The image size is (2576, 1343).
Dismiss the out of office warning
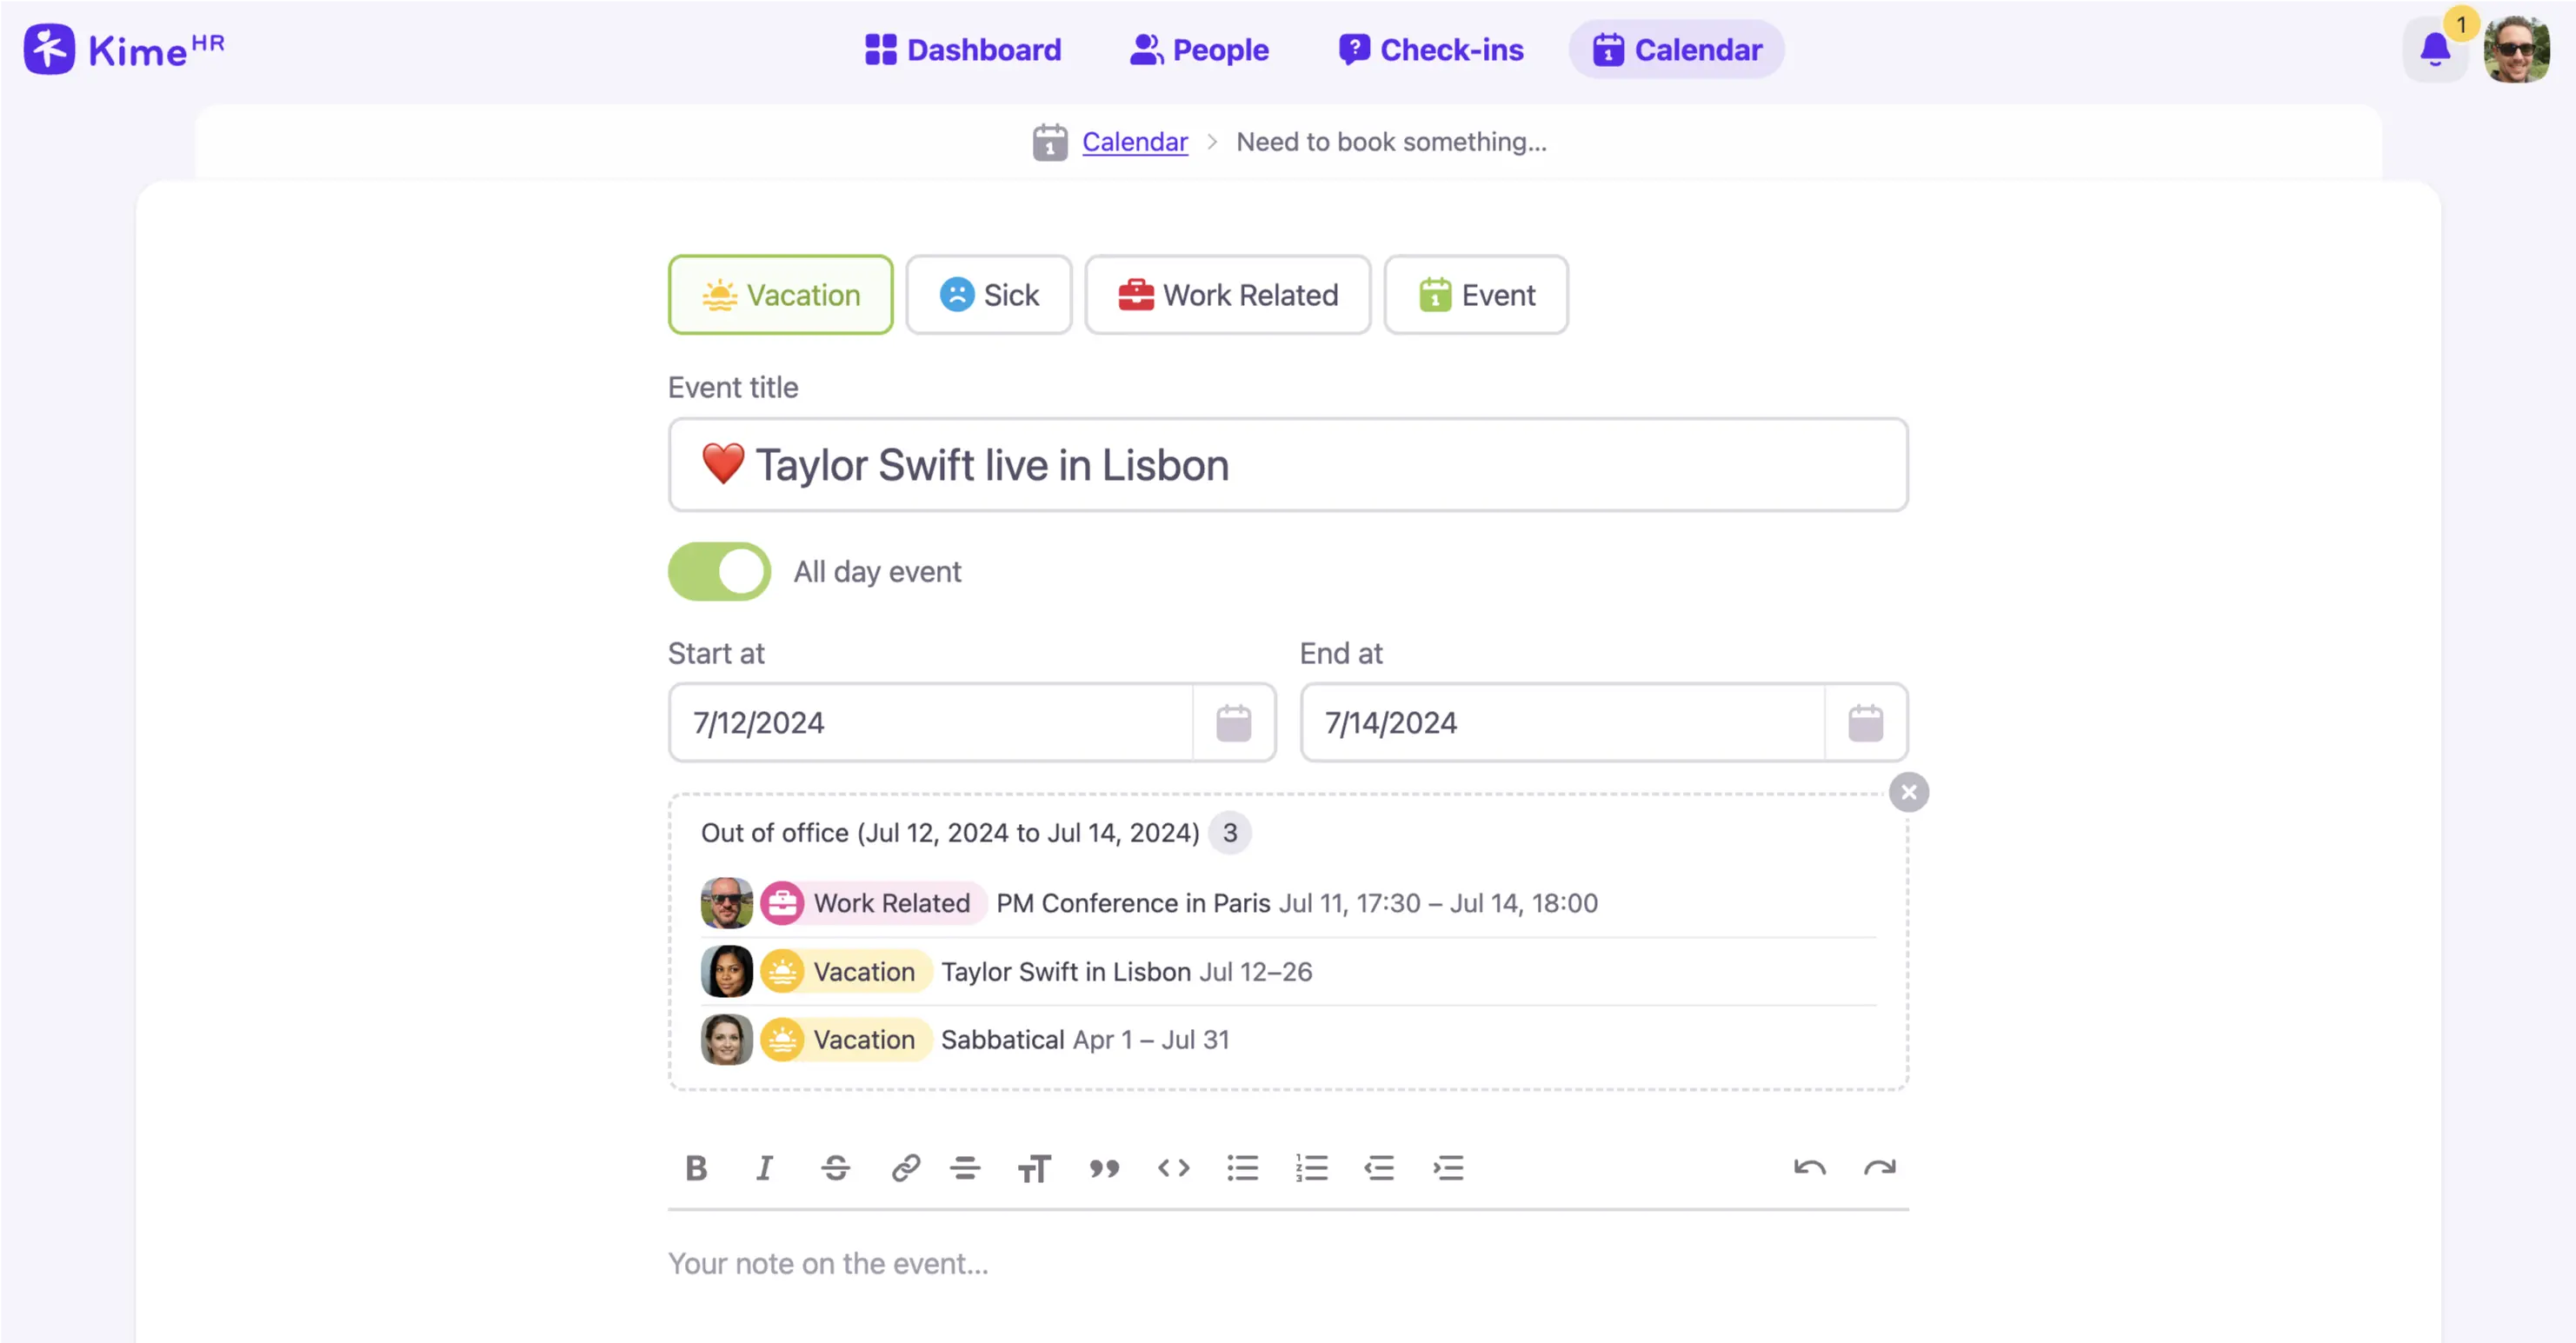(x=1908, y=791)
